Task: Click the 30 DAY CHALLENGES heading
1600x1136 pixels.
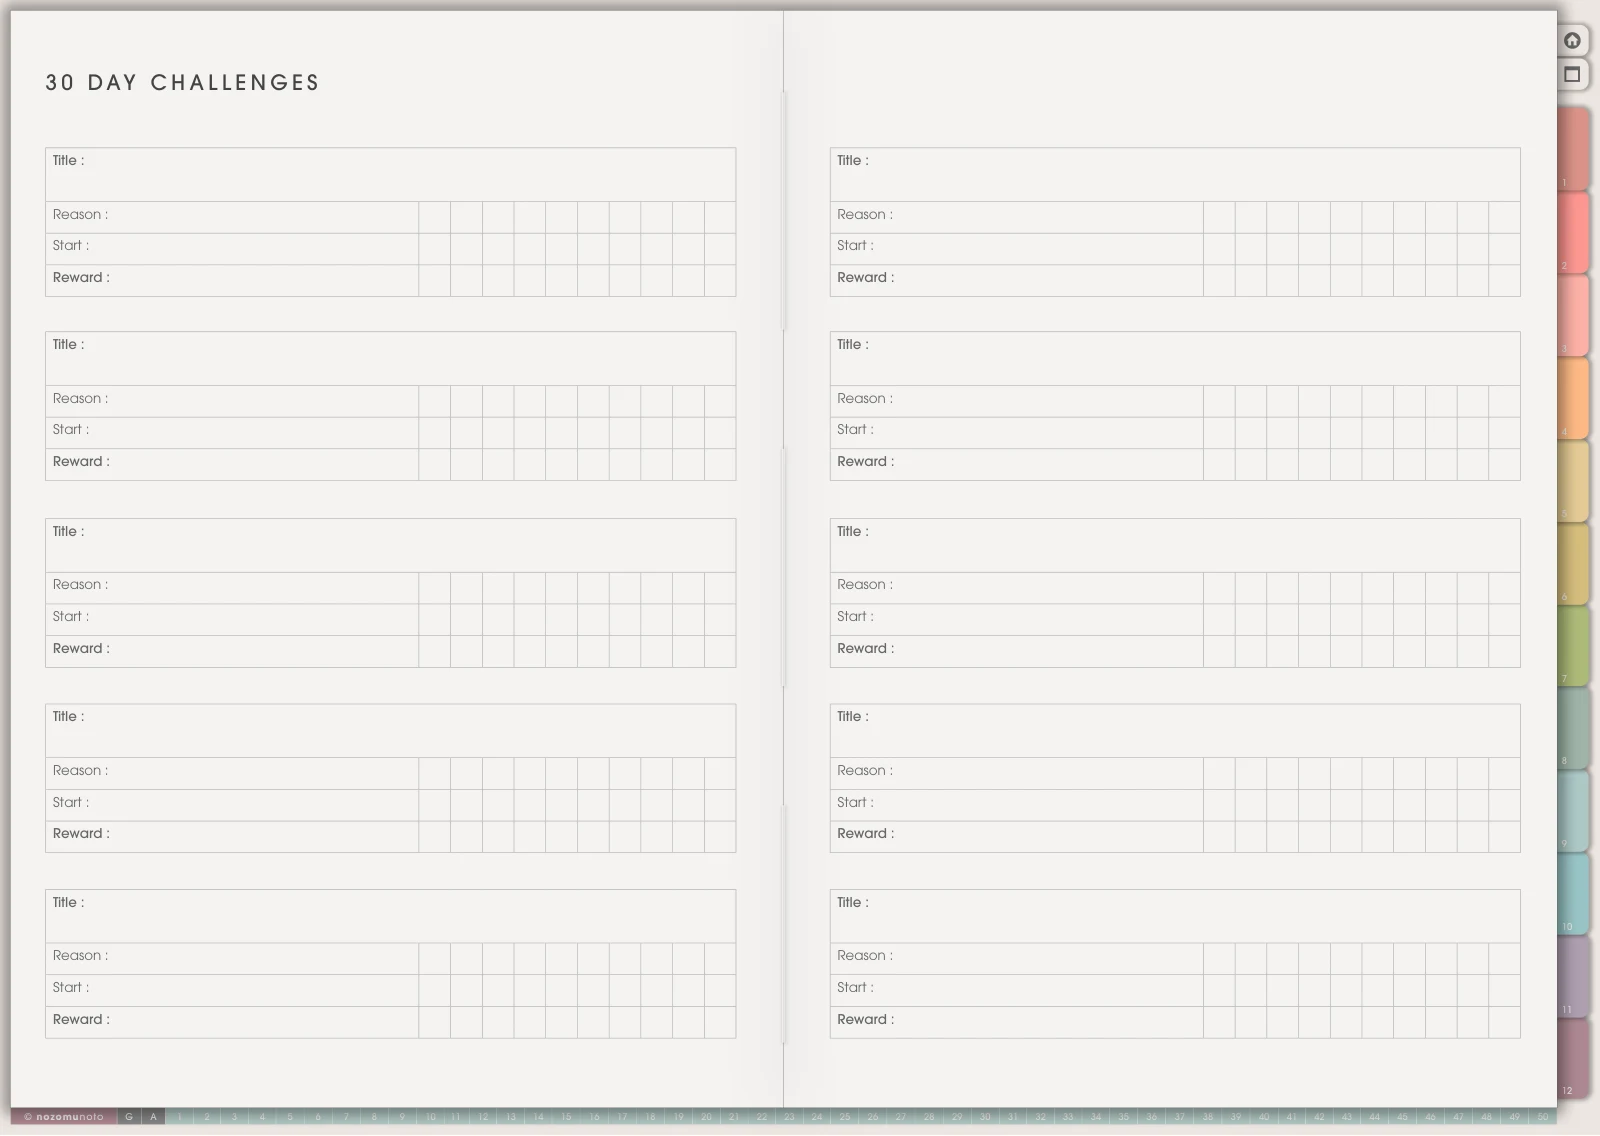Action: [182, 83]
